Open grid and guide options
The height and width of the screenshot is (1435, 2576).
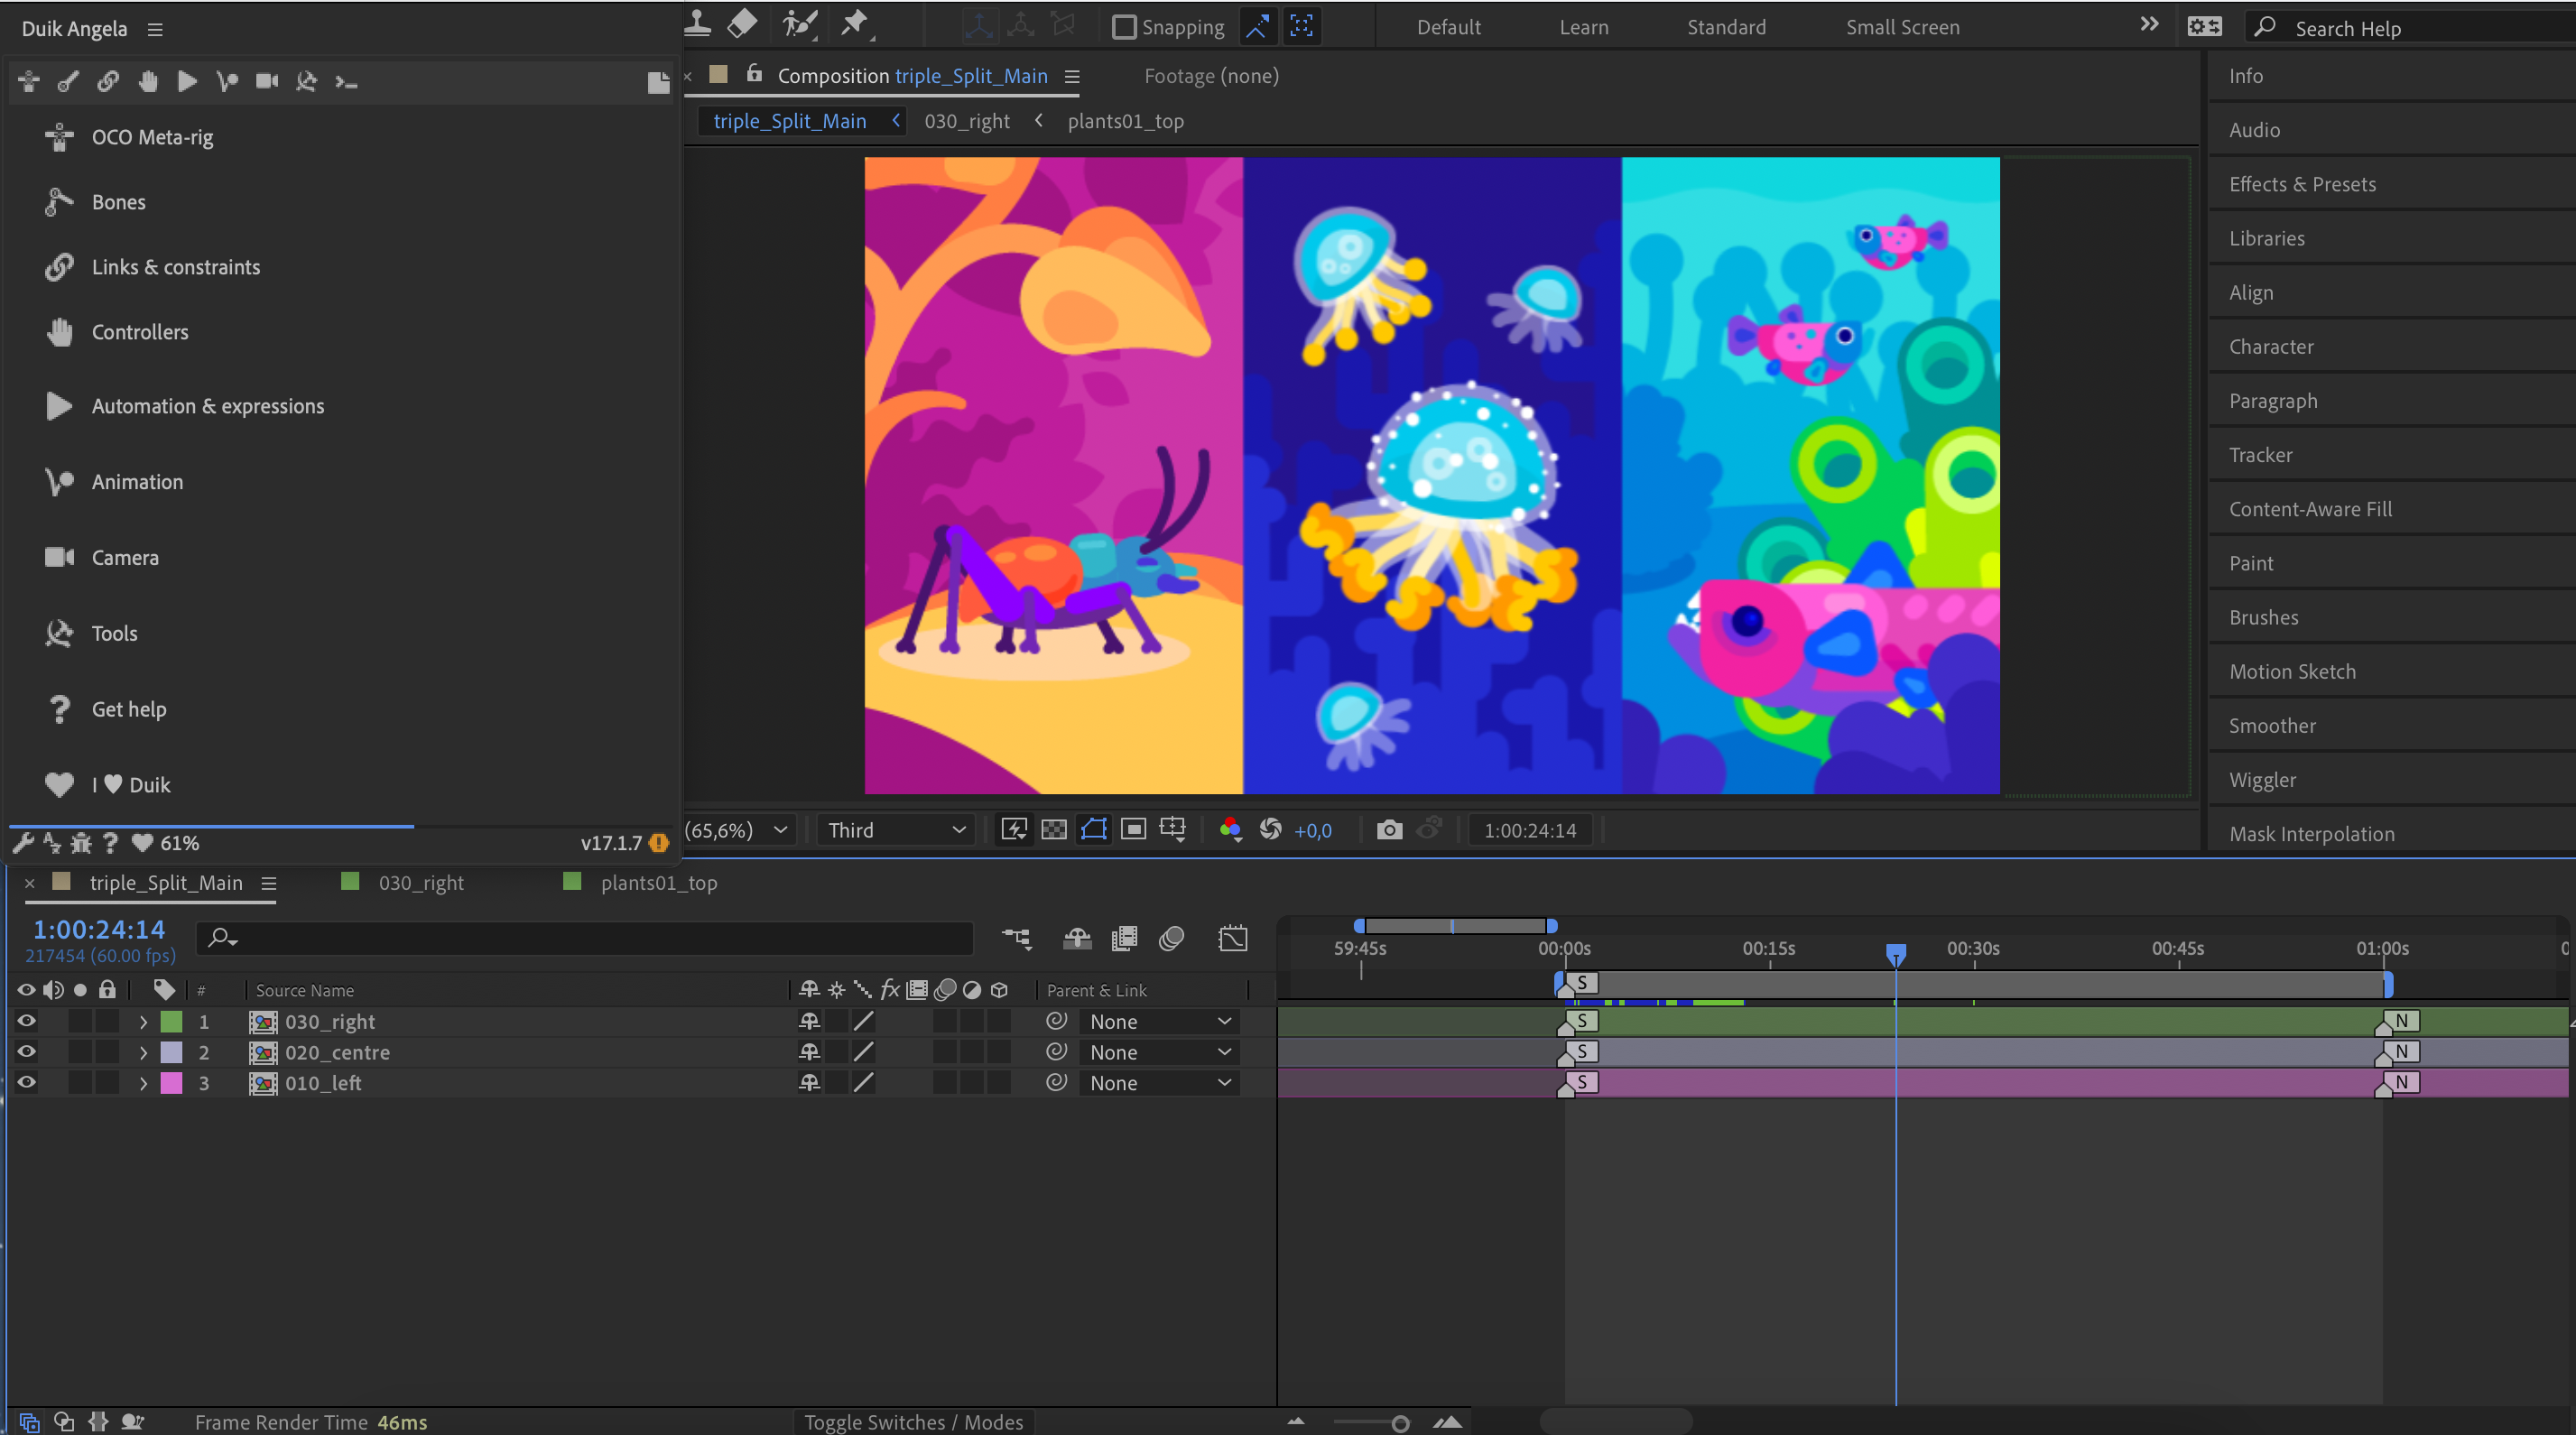(1172, 830)
